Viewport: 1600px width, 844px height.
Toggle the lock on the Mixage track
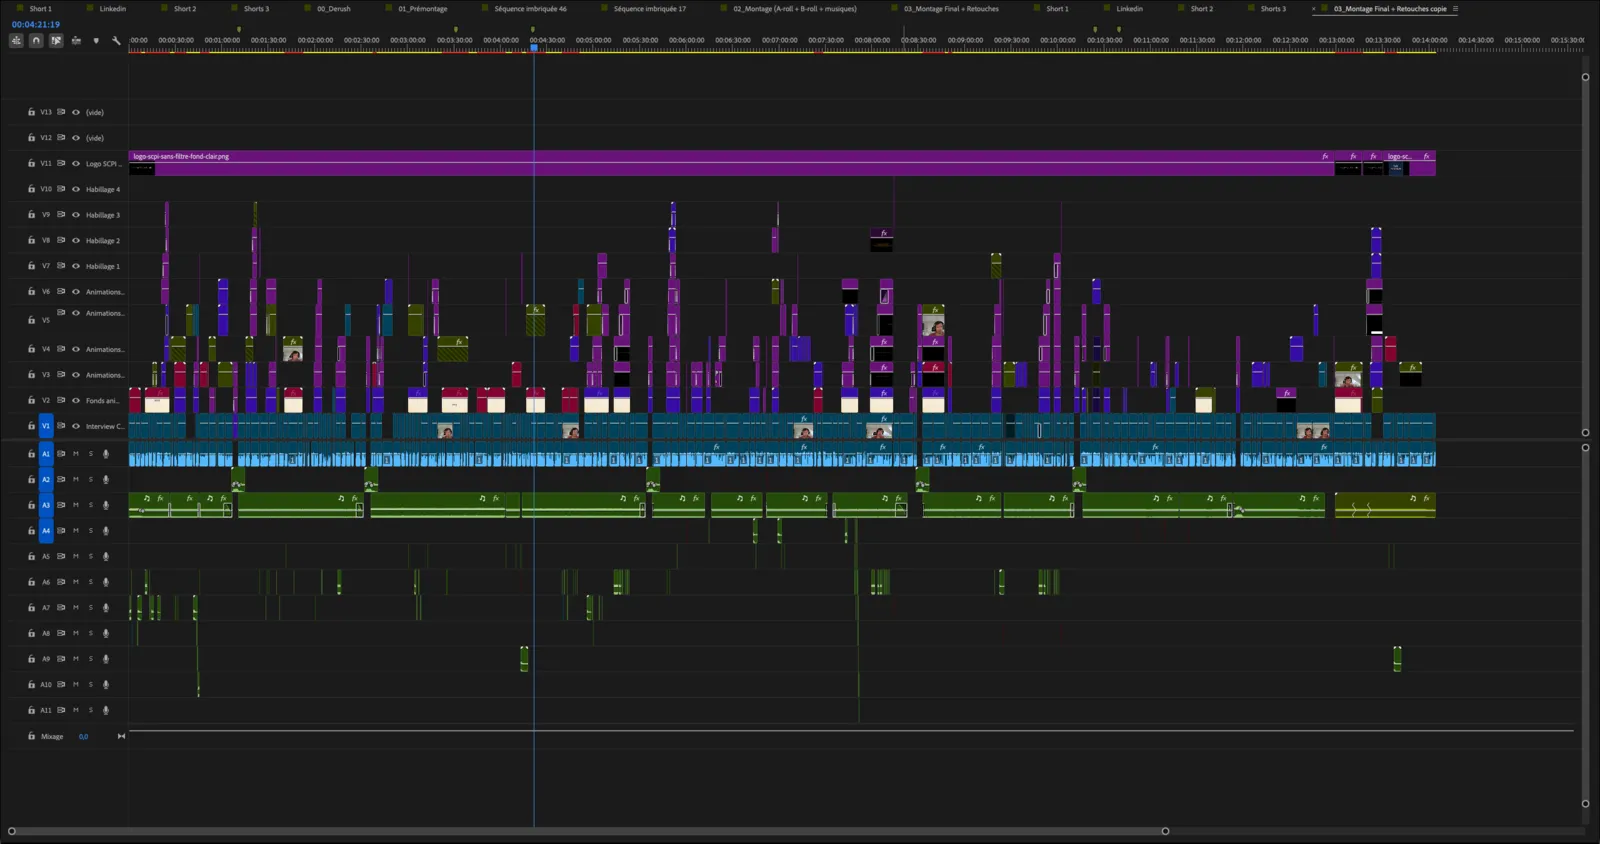pyautogui.click(x=31, y=736)
